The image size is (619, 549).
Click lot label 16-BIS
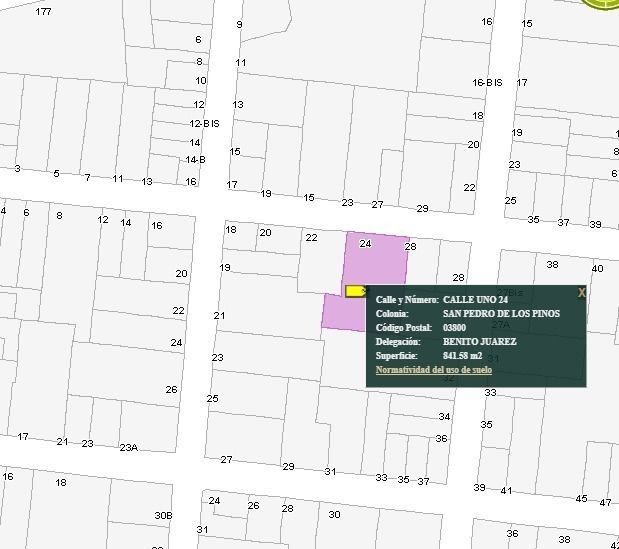487,82
